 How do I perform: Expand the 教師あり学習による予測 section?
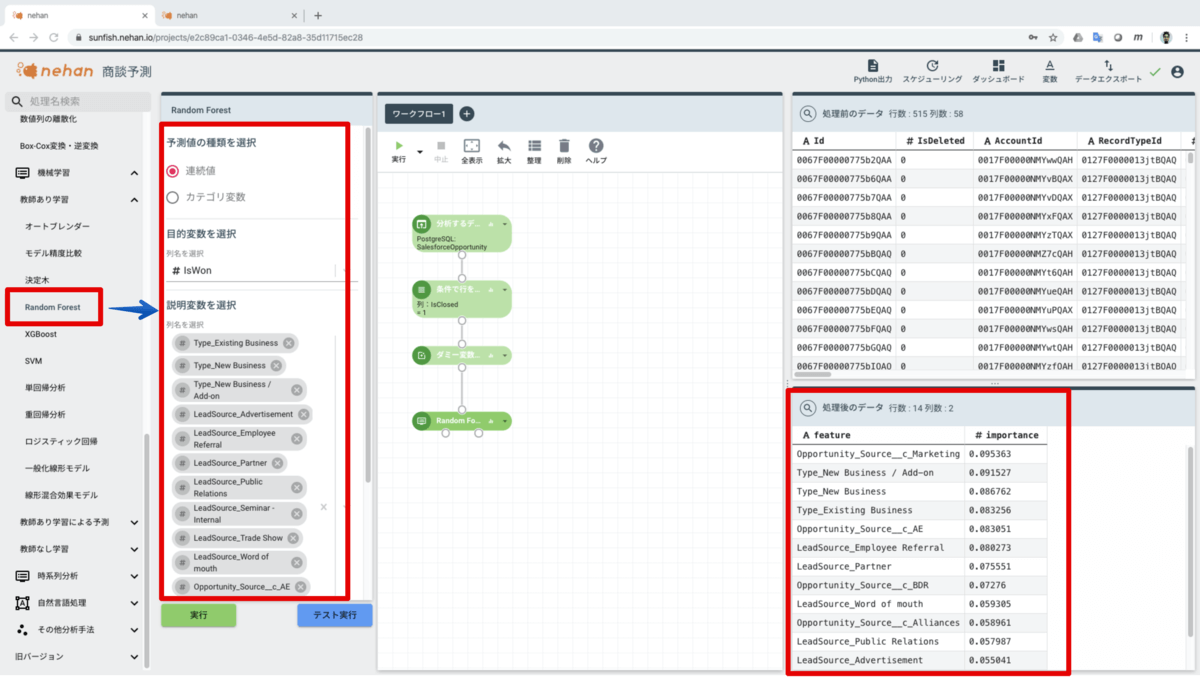tap(134, 522)
